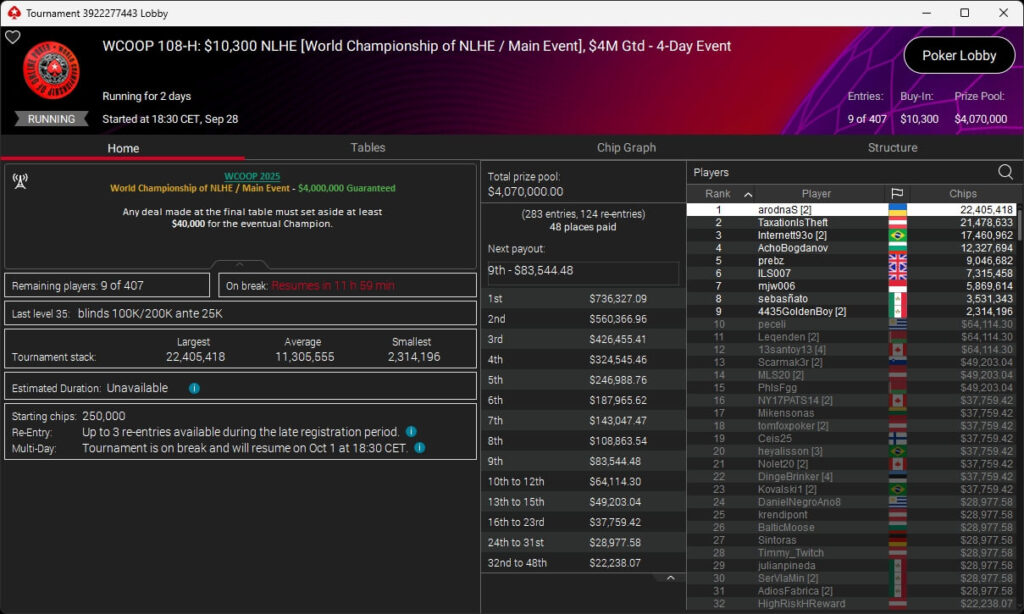The width and height of the screenshot is (1024, 614).
Task: Click info icon beside Estimated Duration
Action: [x=194, y=388]
